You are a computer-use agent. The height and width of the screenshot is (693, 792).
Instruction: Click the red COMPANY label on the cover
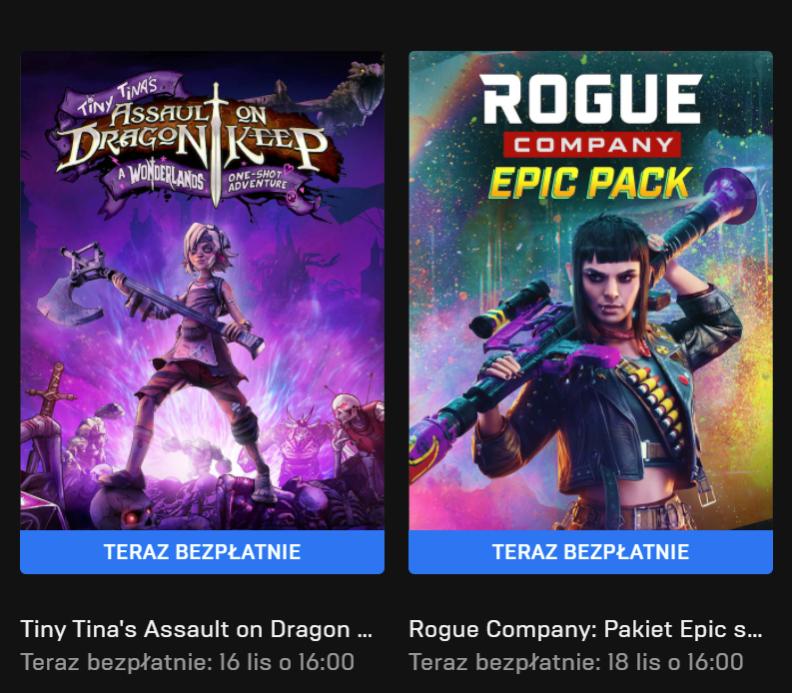[592, 145]
